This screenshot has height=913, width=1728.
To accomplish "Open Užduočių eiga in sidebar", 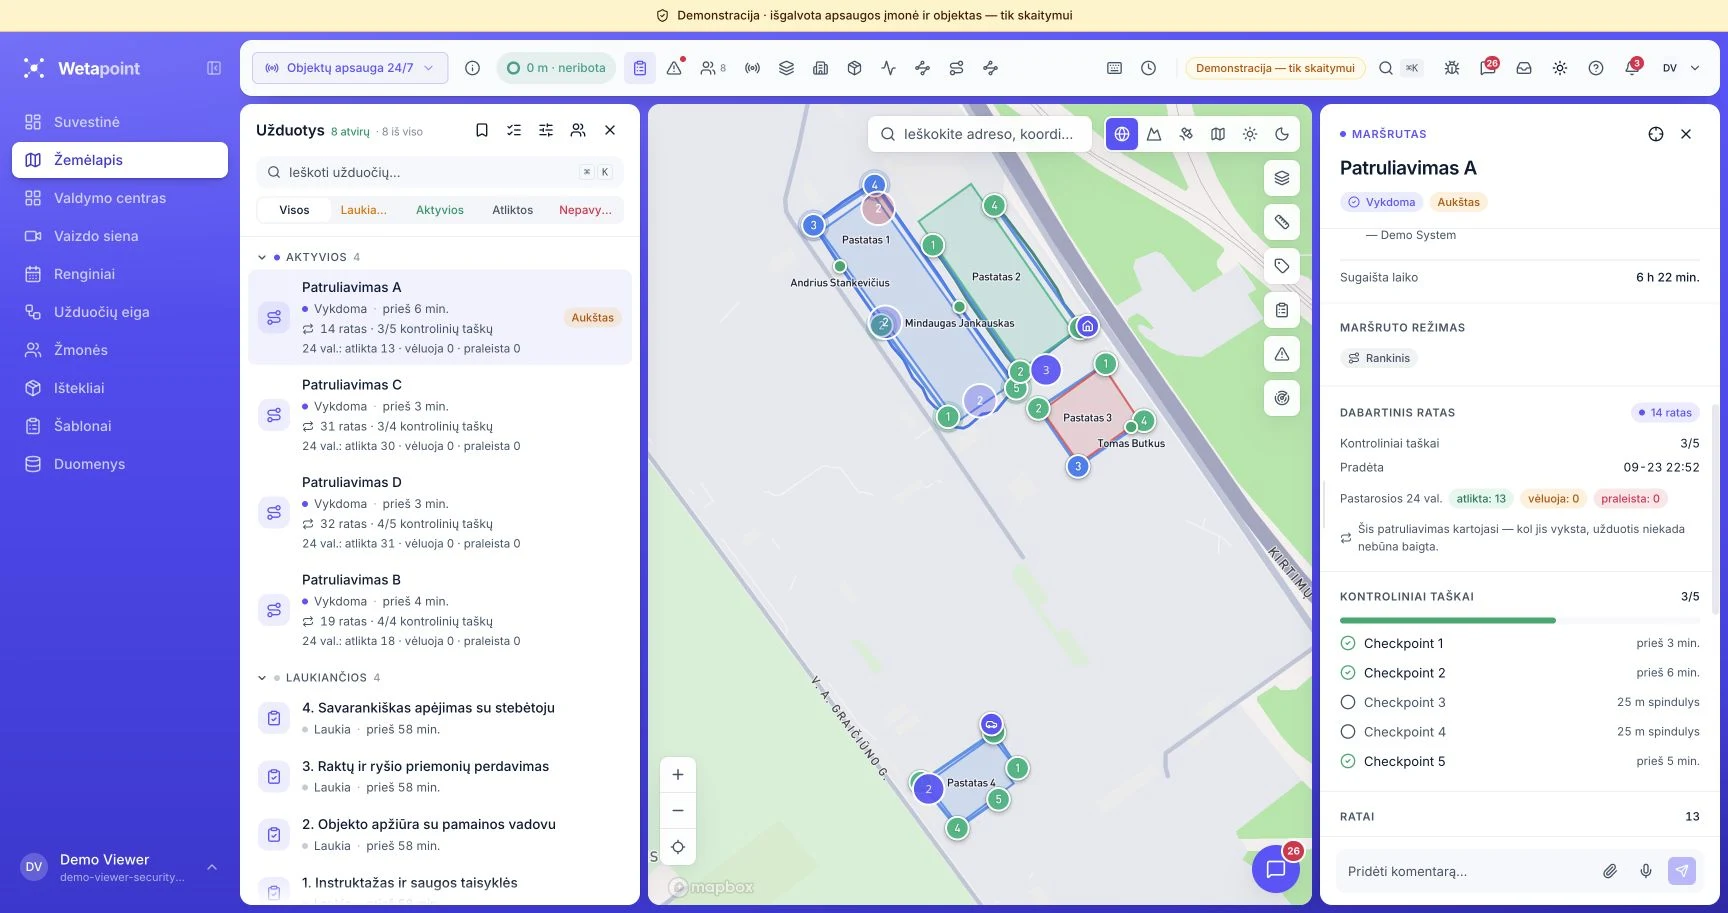I will pyautogui.click(x=120, y=312).
